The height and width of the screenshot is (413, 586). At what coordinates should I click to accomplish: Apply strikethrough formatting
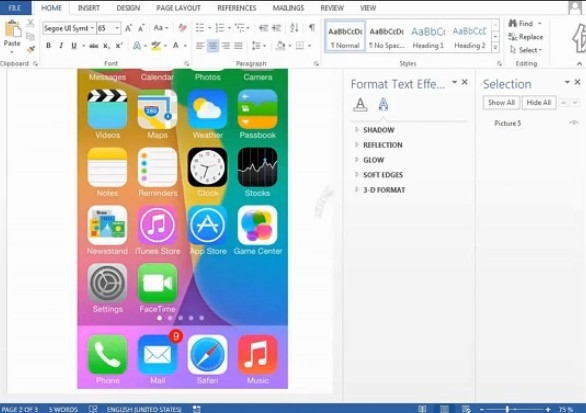pyautogui.click(x=93, y=46)
